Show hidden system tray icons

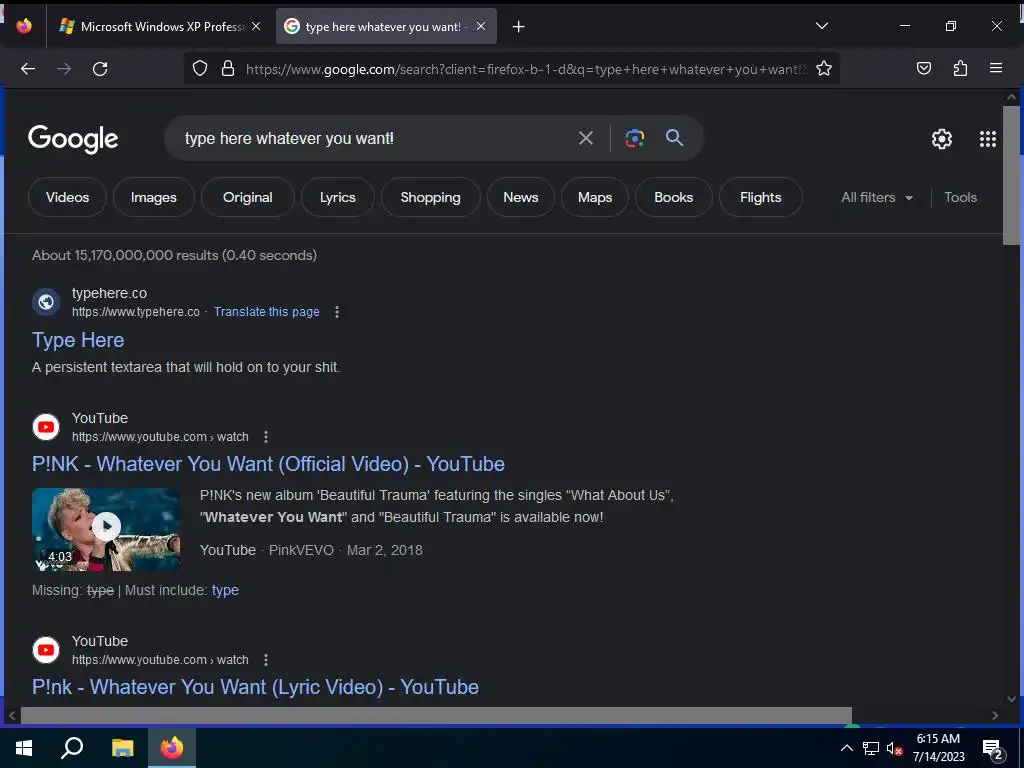click(846, 748)
